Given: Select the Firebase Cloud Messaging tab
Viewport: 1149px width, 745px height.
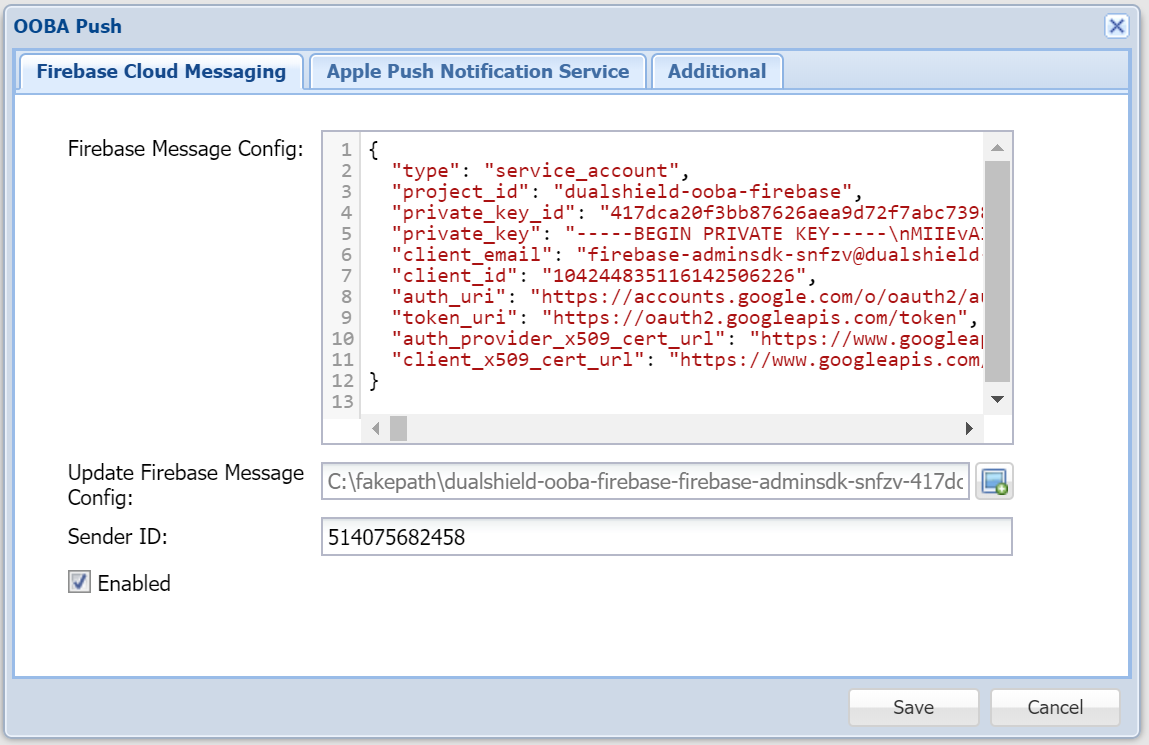Looking at the screenshot, I should point(161,72).
